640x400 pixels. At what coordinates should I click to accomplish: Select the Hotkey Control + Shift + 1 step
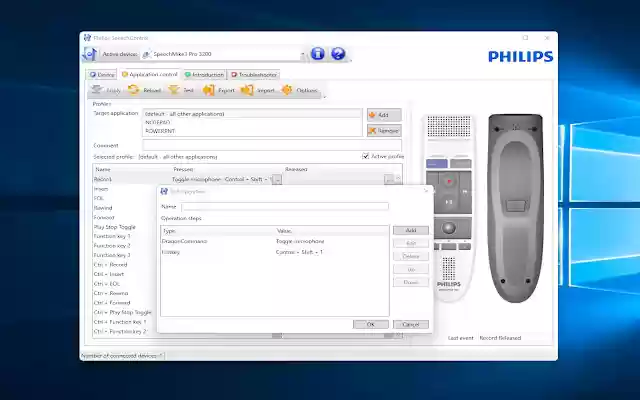[275, 252]
